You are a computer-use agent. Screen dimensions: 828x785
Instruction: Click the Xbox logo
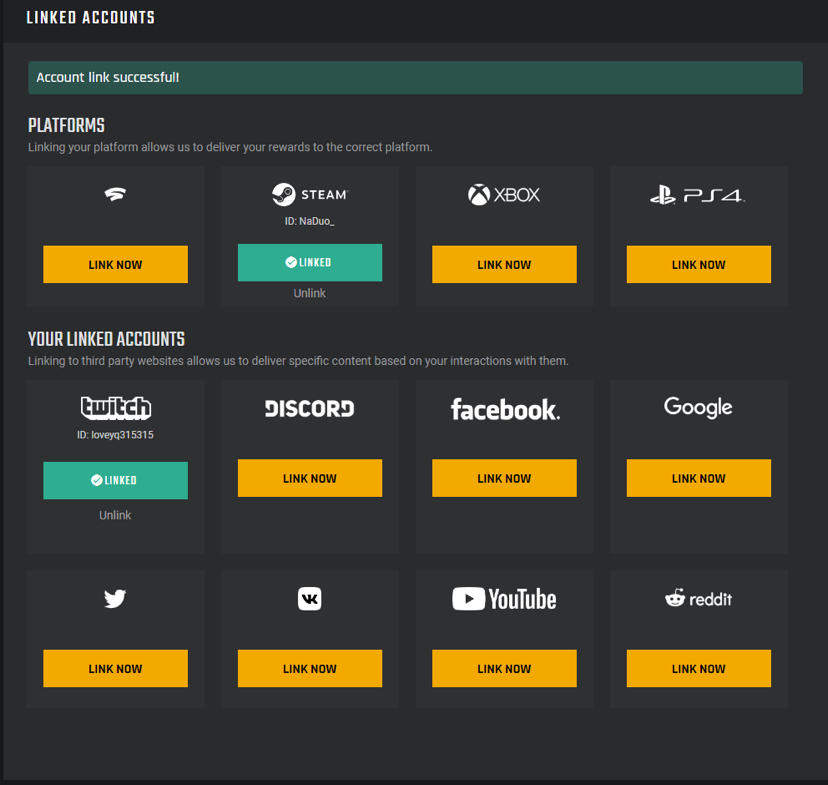pyautogui.click(x=504, y=195)
